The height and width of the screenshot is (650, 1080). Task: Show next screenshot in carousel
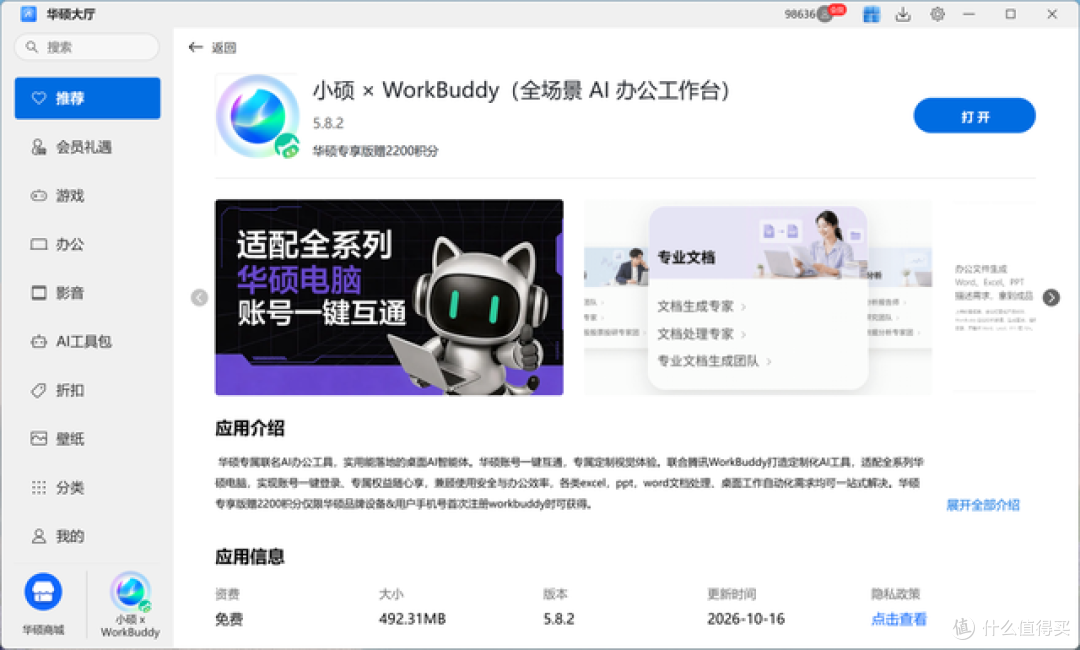(x=1051, y=297)
